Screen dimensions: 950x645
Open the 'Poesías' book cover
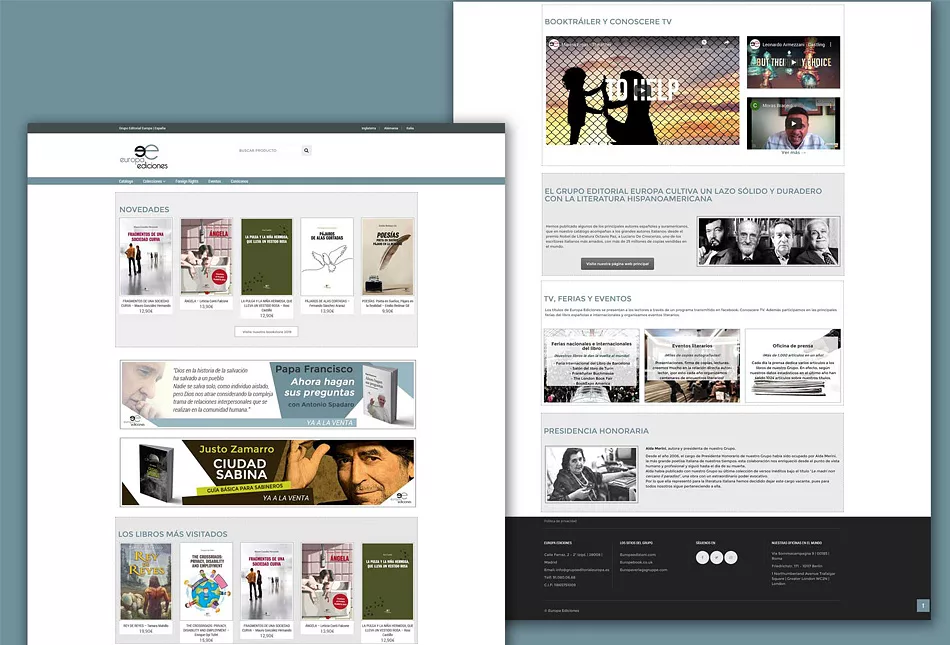pyautogui.click(x=388, y=257)
